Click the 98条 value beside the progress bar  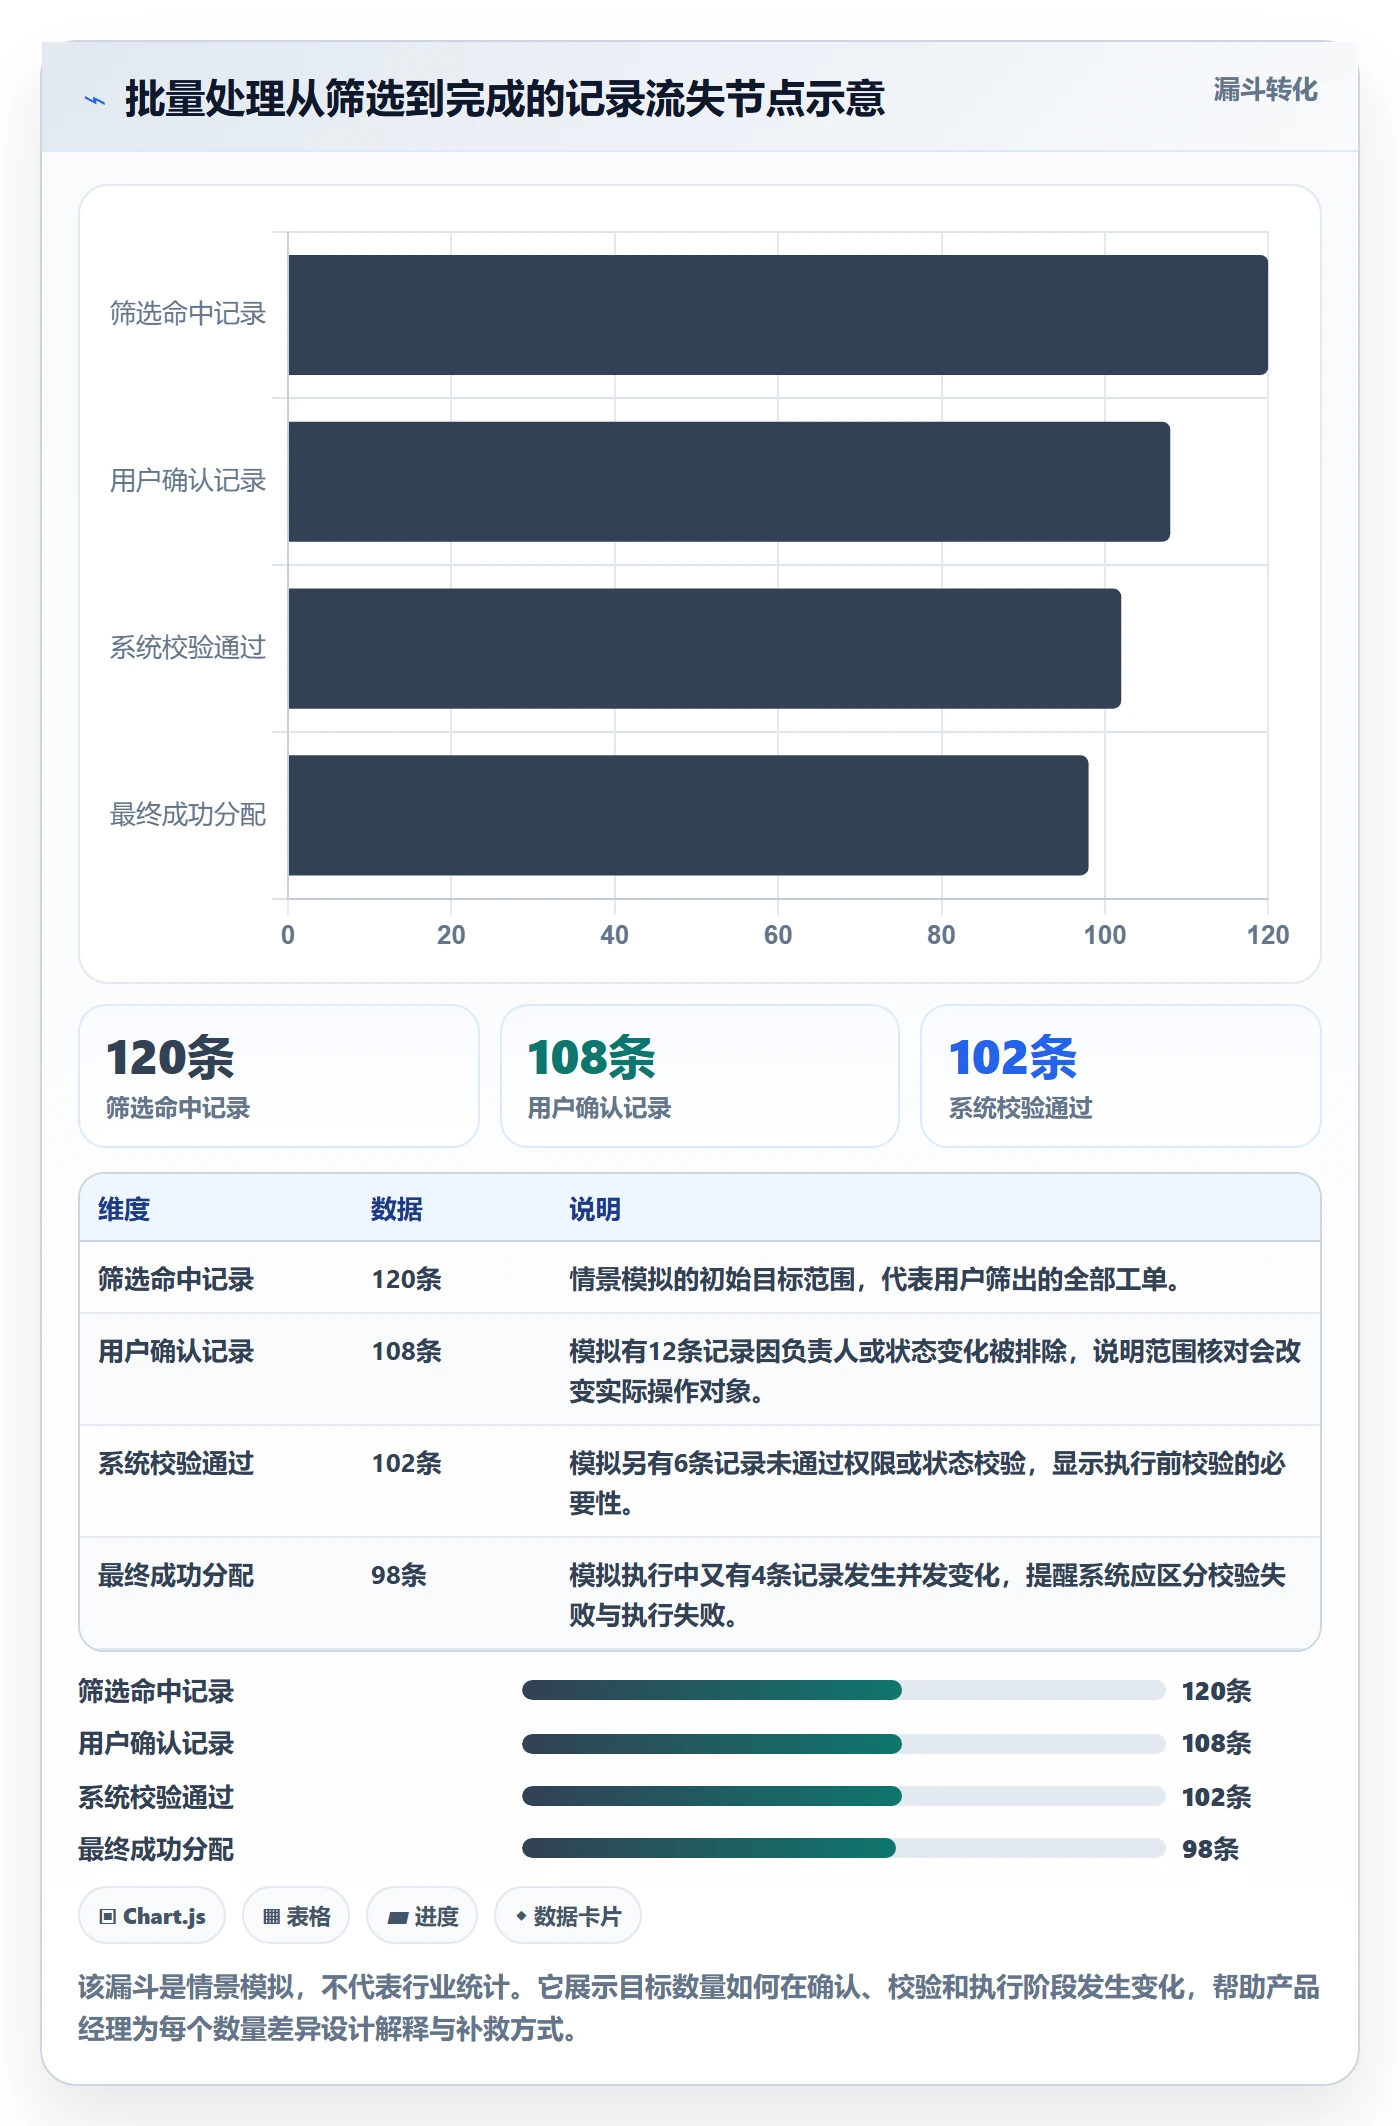pyautogui.click(x=1210, y=1849)
